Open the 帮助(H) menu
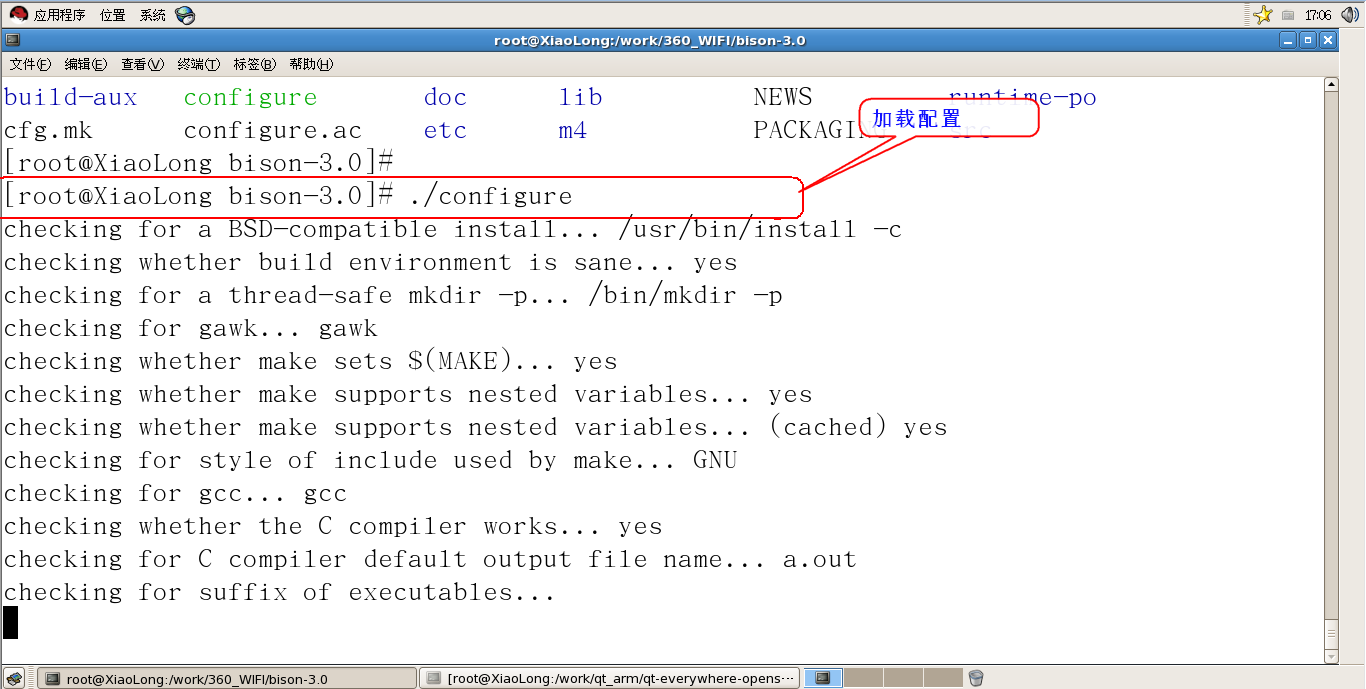 coord(311,64)
